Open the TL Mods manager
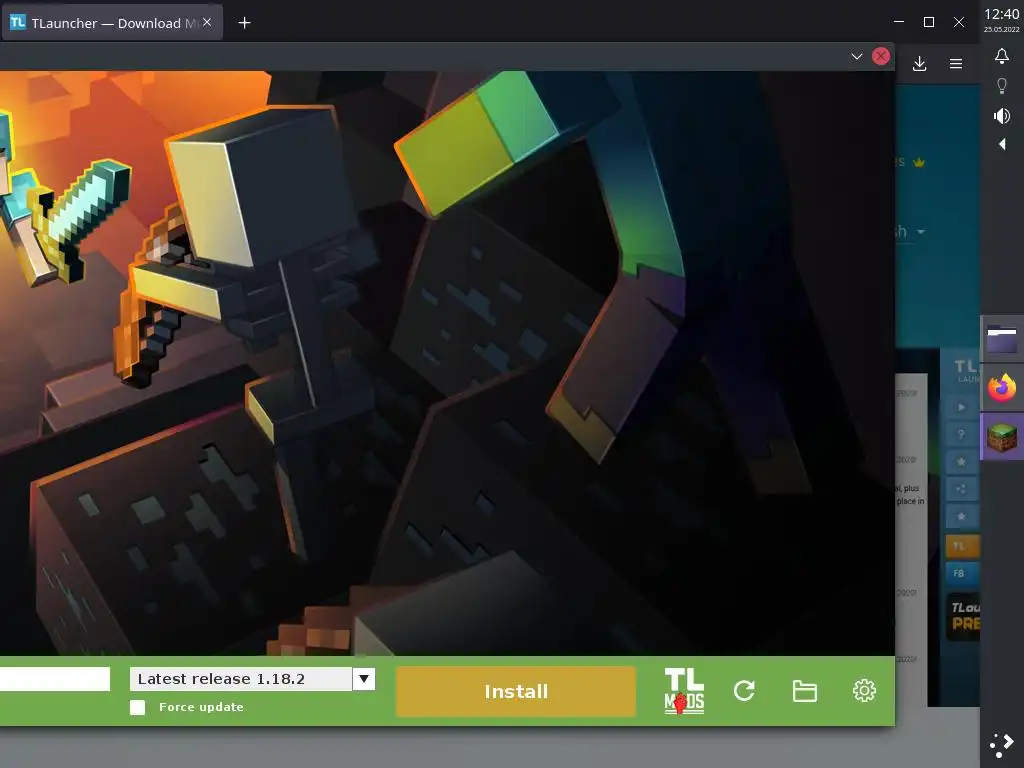The width and height of the screenshot is (1024, 768). pyautogui.click(x=684, y=691)
